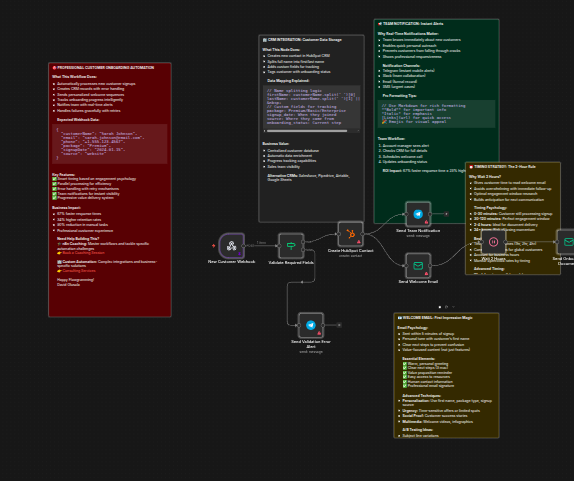Click warning triangle on Send Team Notification node

(x=426, y=222)
